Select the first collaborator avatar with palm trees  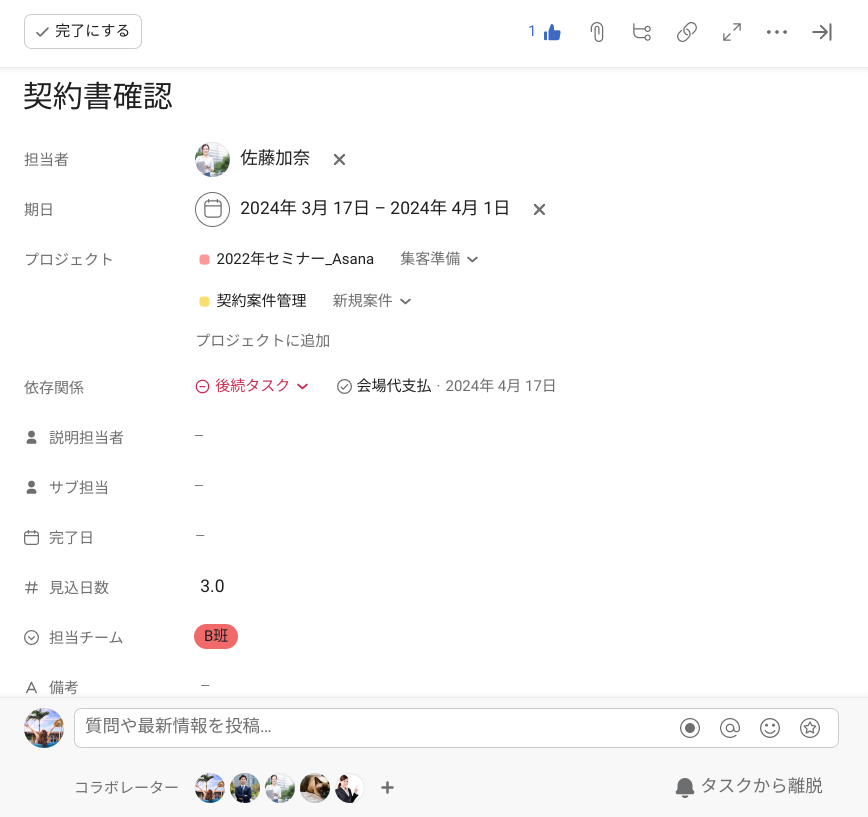point(210,788)
